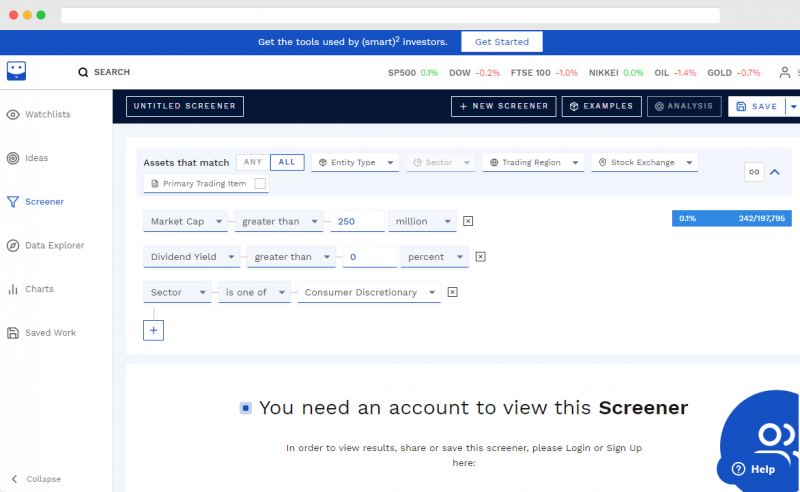Click the Market Cap value field 250
The image size is (800, 492).
click(x=357, y=222)
